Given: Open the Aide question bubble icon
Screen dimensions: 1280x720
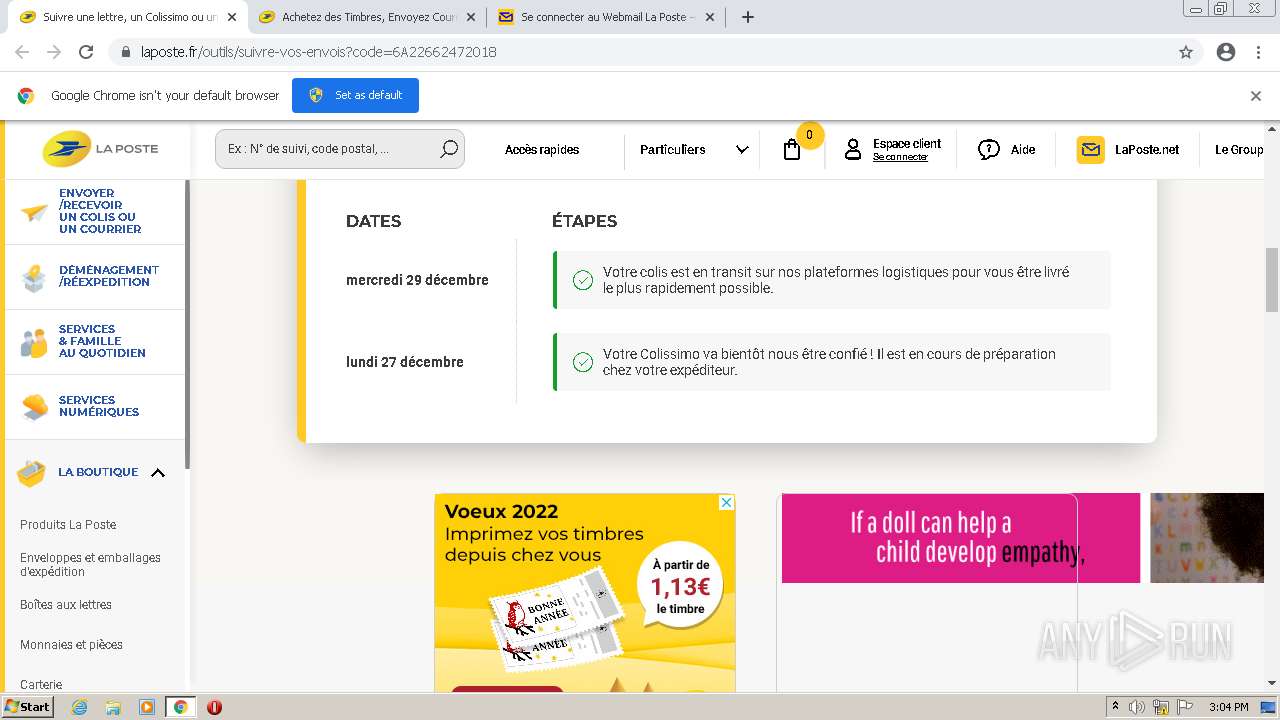Looking at the screenshot, I should (x=989, y=150).
